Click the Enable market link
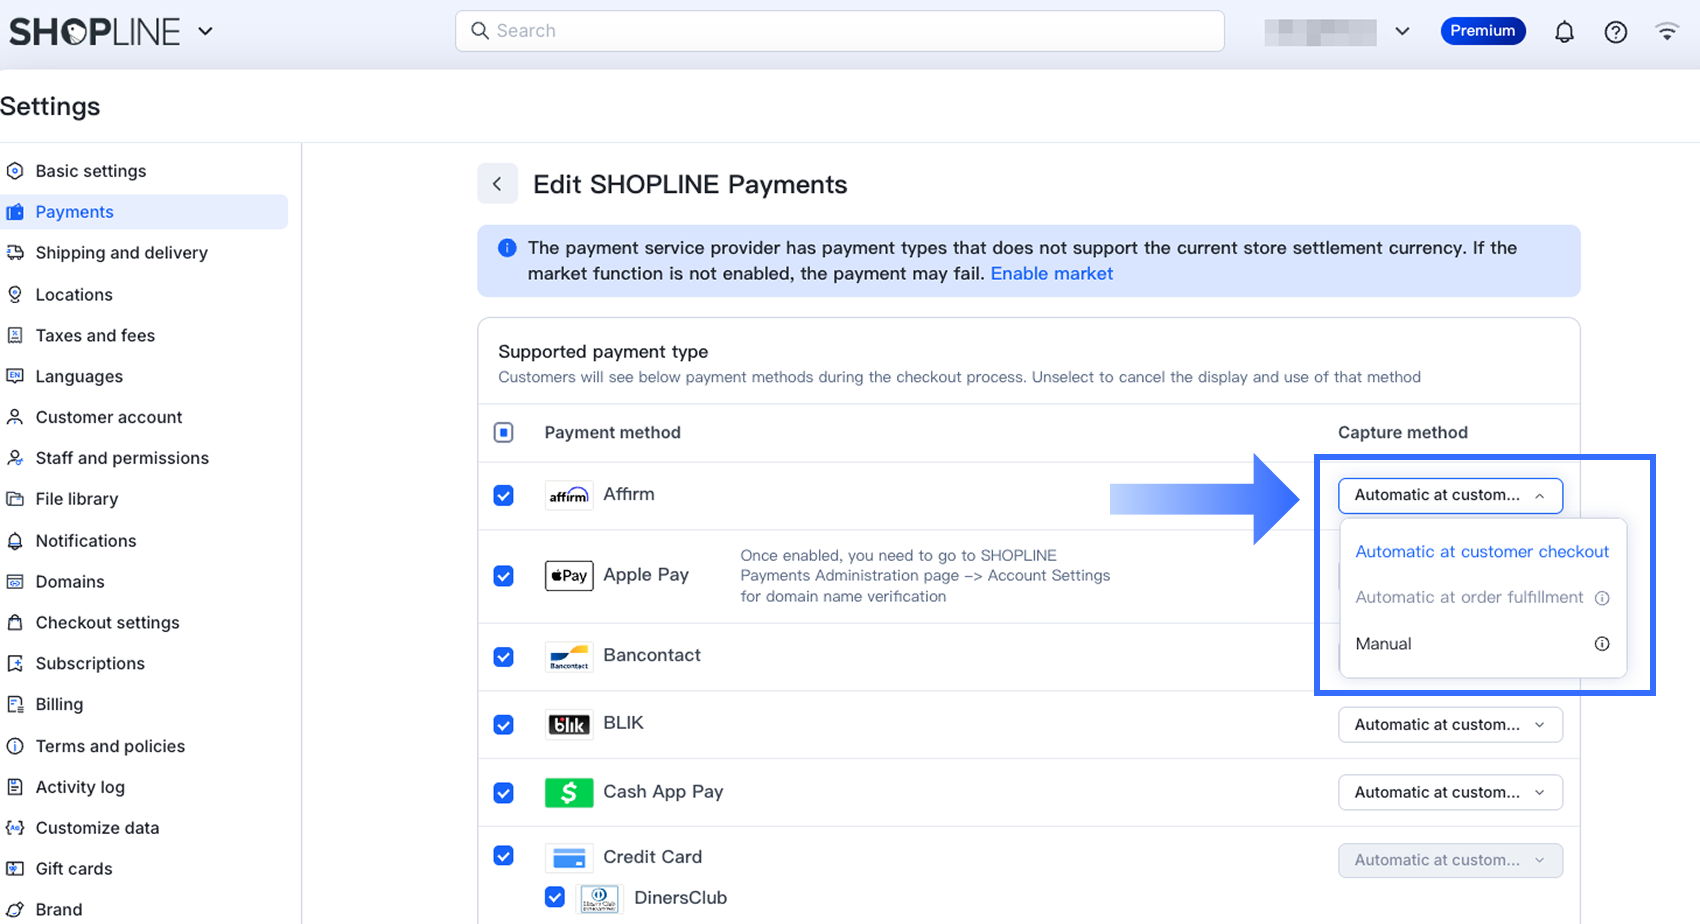Viewport: 1700px width, 924px height. [x=1052, y=274]
